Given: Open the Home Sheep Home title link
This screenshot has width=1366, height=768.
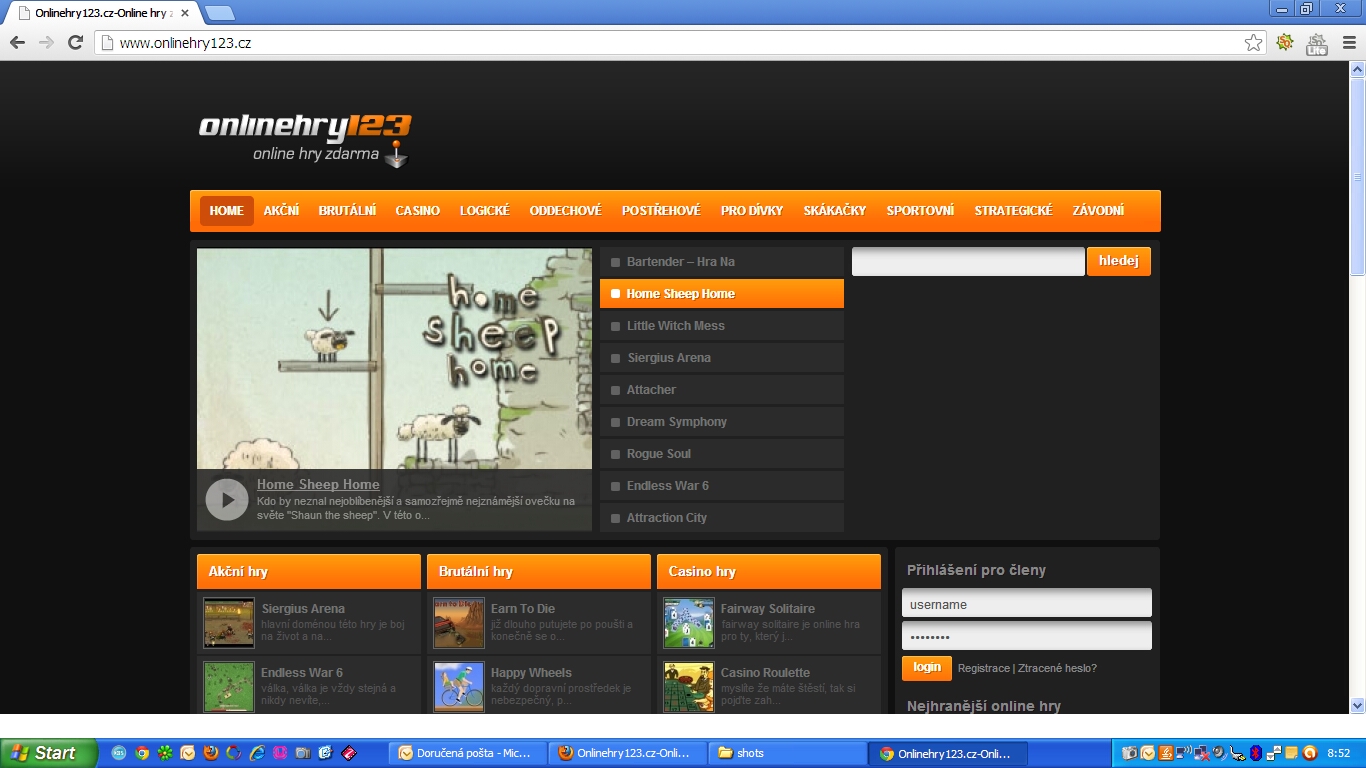Looking at the screenshot, I should coord(318,484).
